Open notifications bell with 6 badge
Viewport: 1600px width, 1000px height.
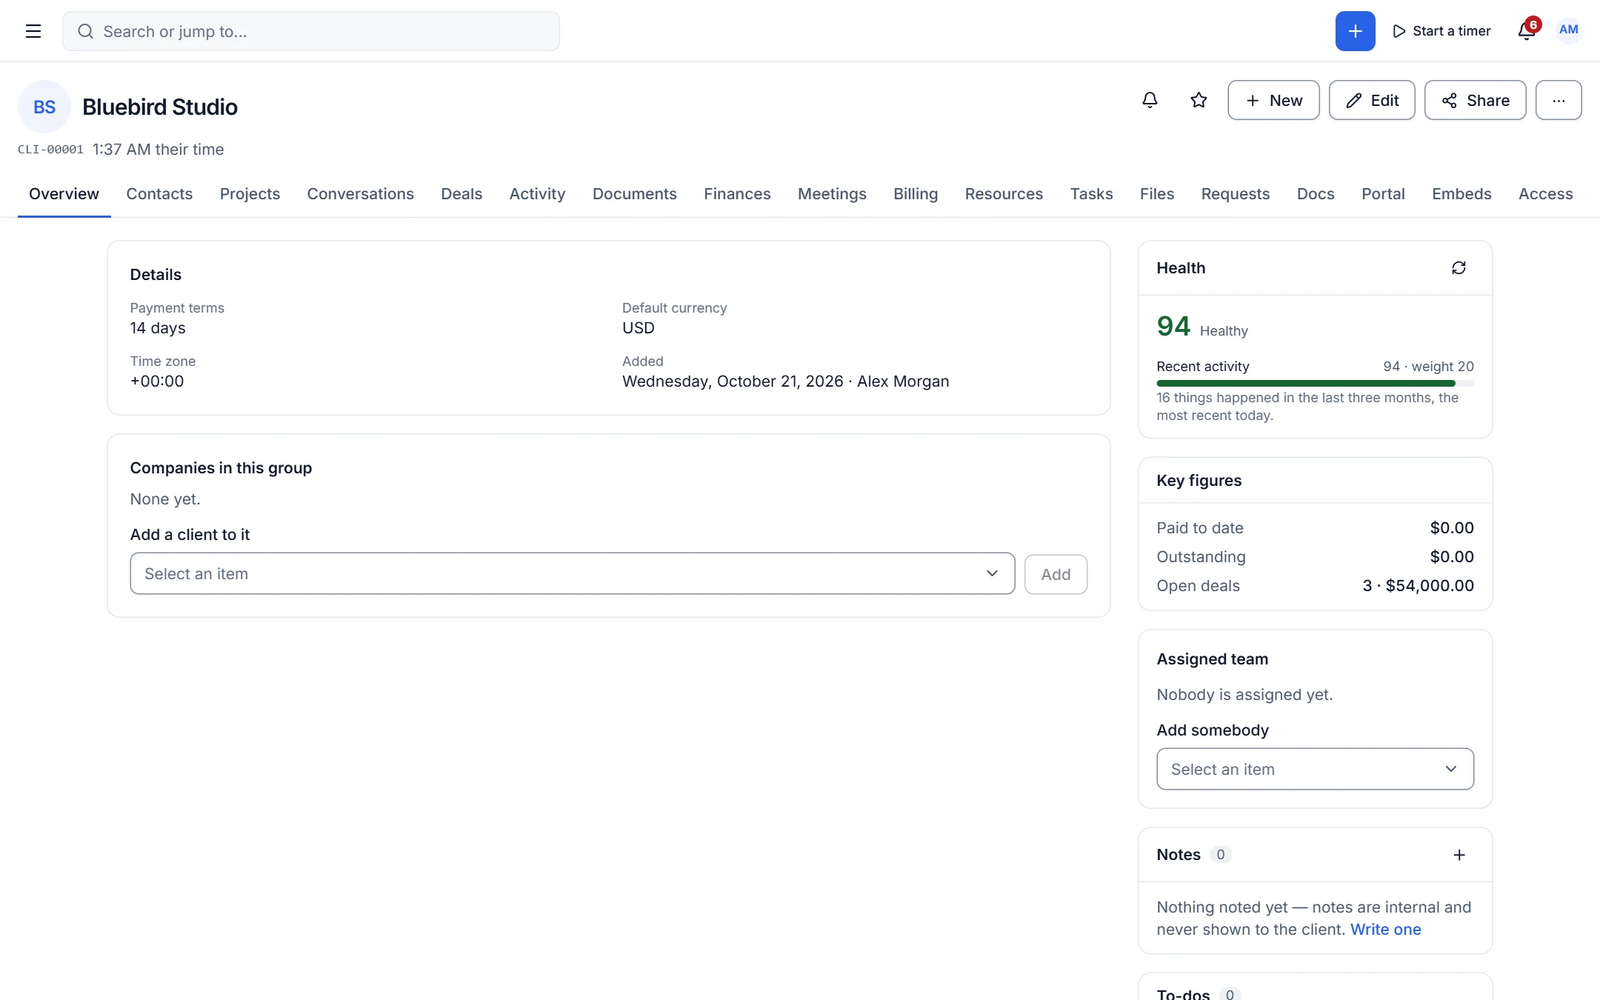coord(1527,30)
